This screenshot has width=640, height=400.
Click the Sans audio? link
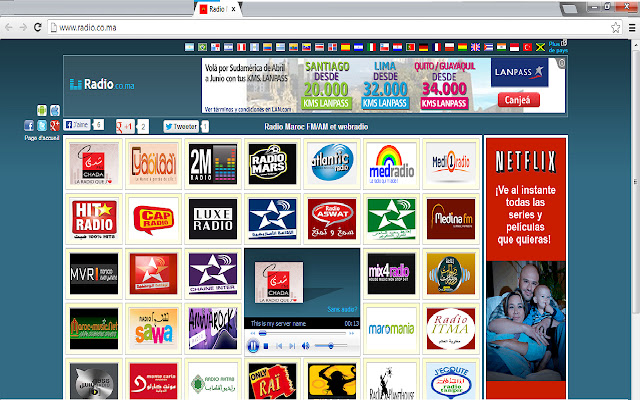coord(342,309)
